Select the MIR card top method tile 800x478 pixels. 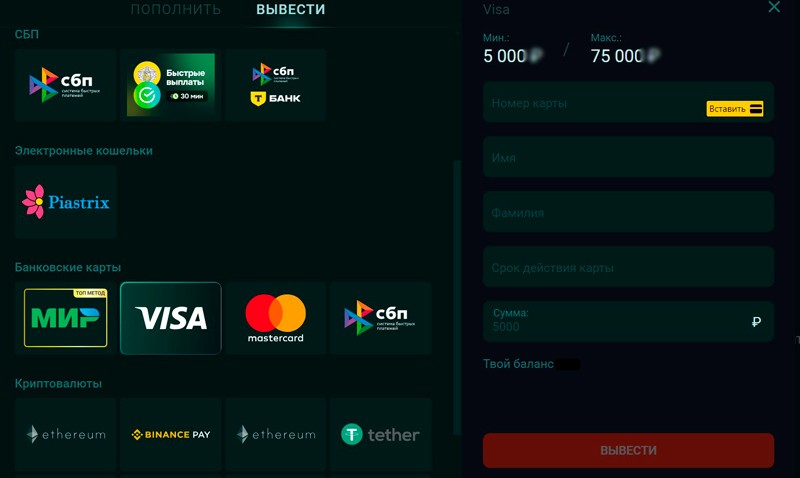click(x=66, y=318)
